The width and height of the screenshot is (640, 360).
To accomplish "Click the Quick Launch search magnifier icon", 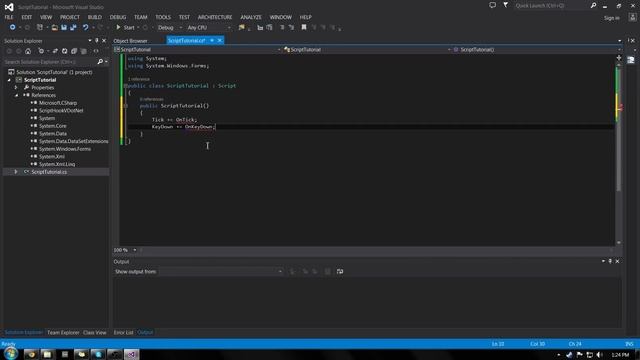I will point(593,5).
